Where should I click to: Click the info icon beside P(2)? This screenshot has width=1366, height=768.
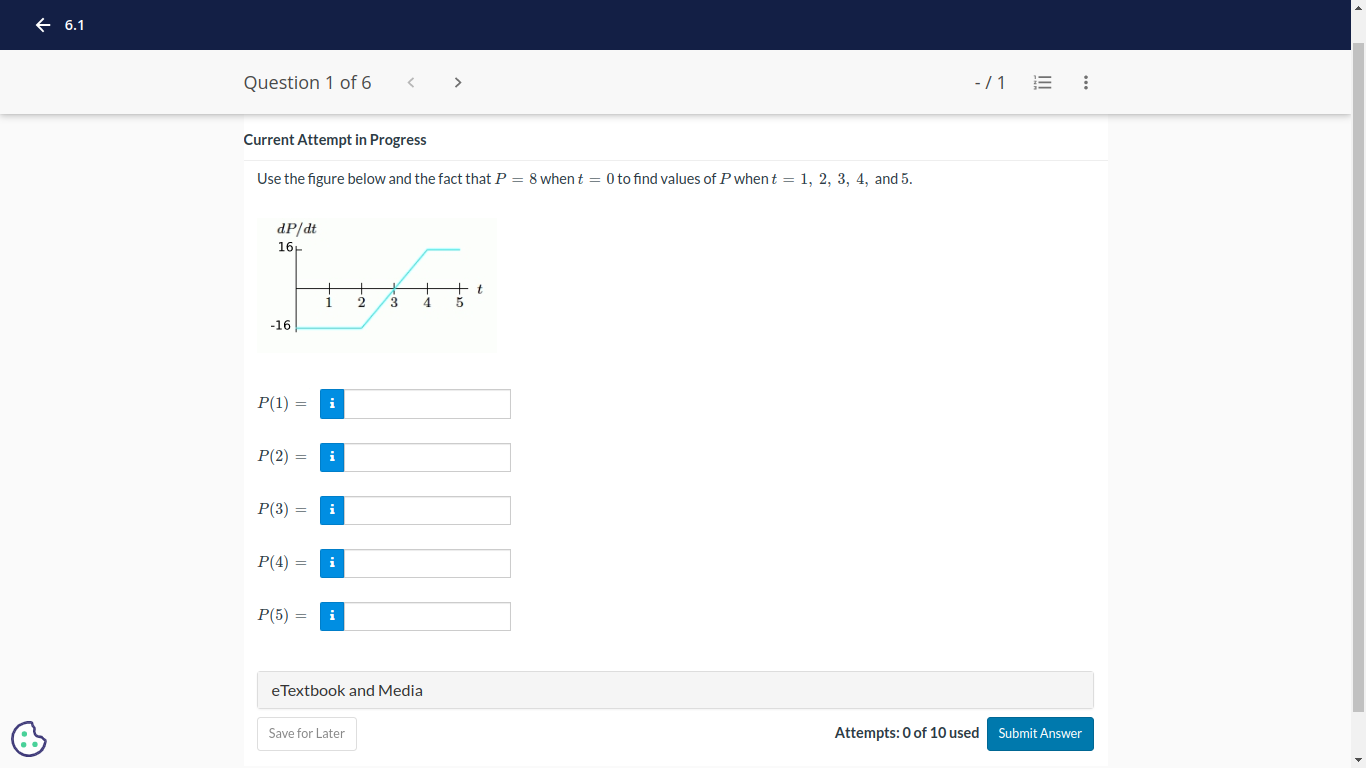pyautogui.click(x=332, y=457)
